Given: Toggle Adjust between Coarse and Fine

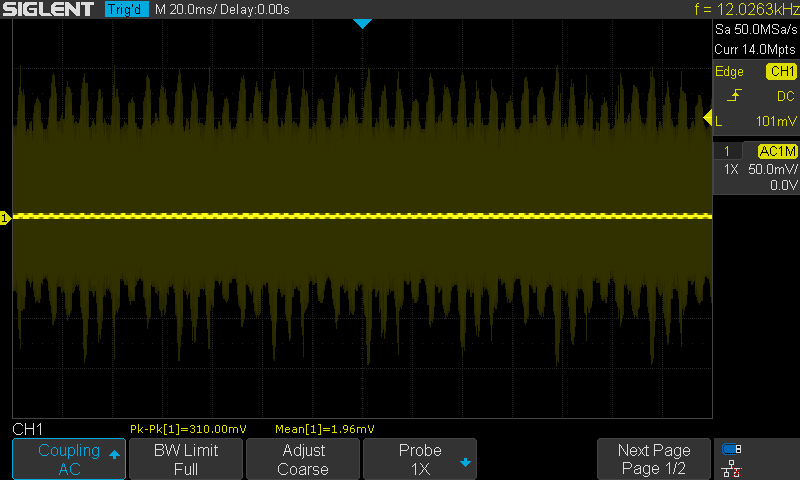Looking at the screenshot, I should click(x=302, y=459).
